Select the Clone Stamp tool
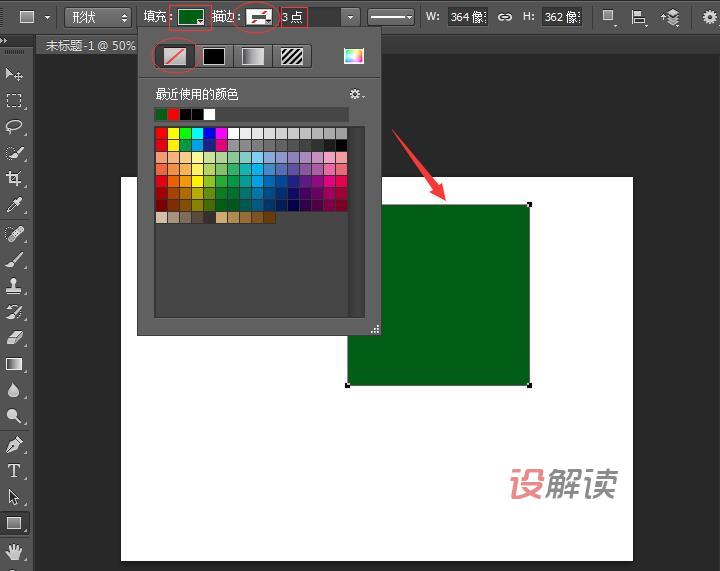The width and height of the screenshot is (720, 571). (x=14, y=285)
